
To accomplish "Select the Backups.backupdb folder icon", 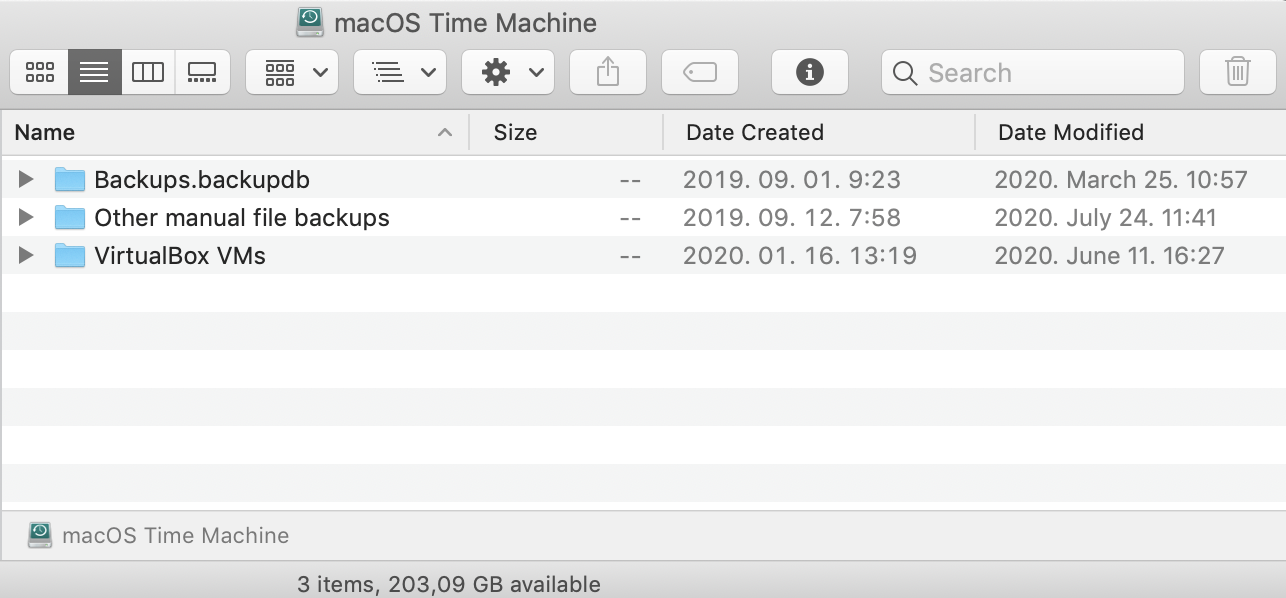I will [70, 180].
